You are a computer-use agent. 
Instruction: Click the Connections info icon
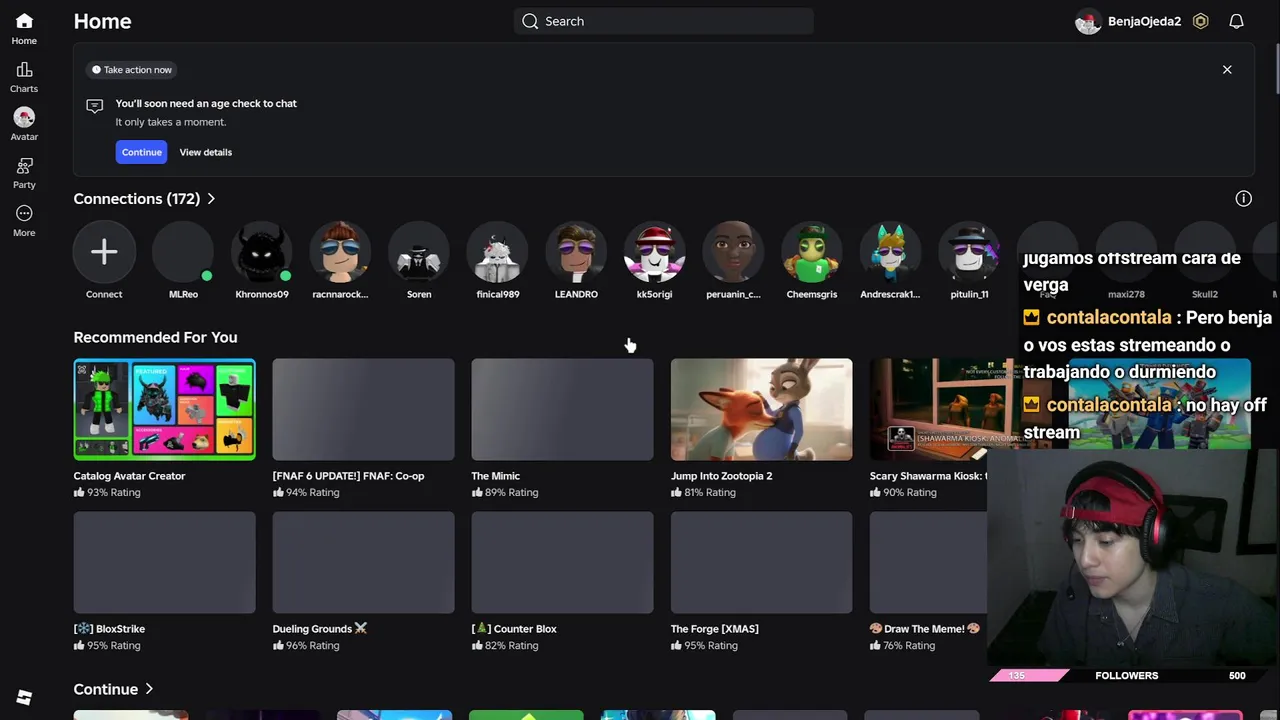(x=1243, y=199)
